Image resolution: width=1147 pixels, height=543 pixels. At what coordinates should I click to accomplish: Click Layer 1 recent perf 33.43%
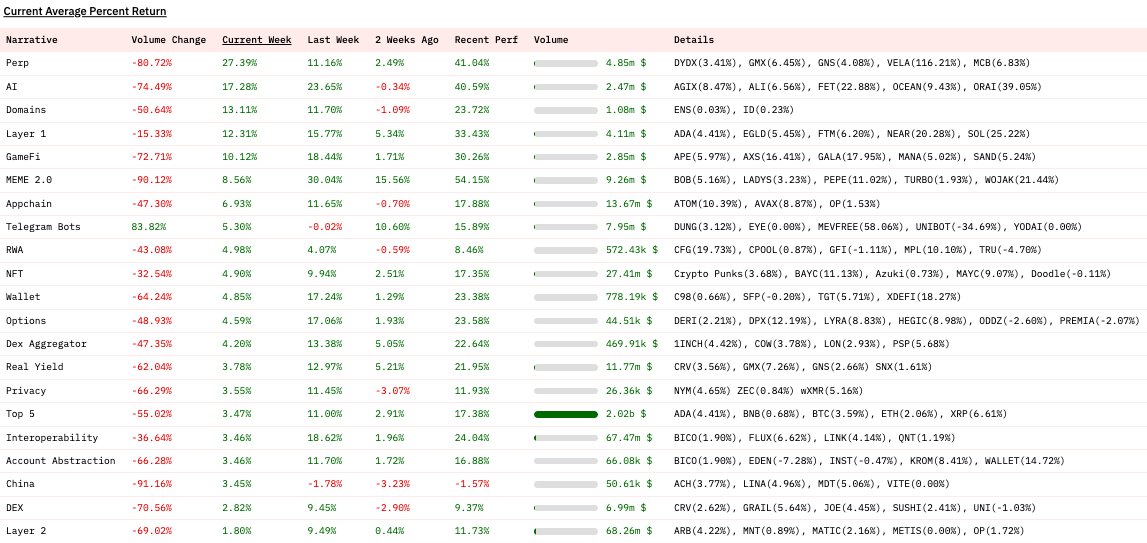(x=473, y=133)
